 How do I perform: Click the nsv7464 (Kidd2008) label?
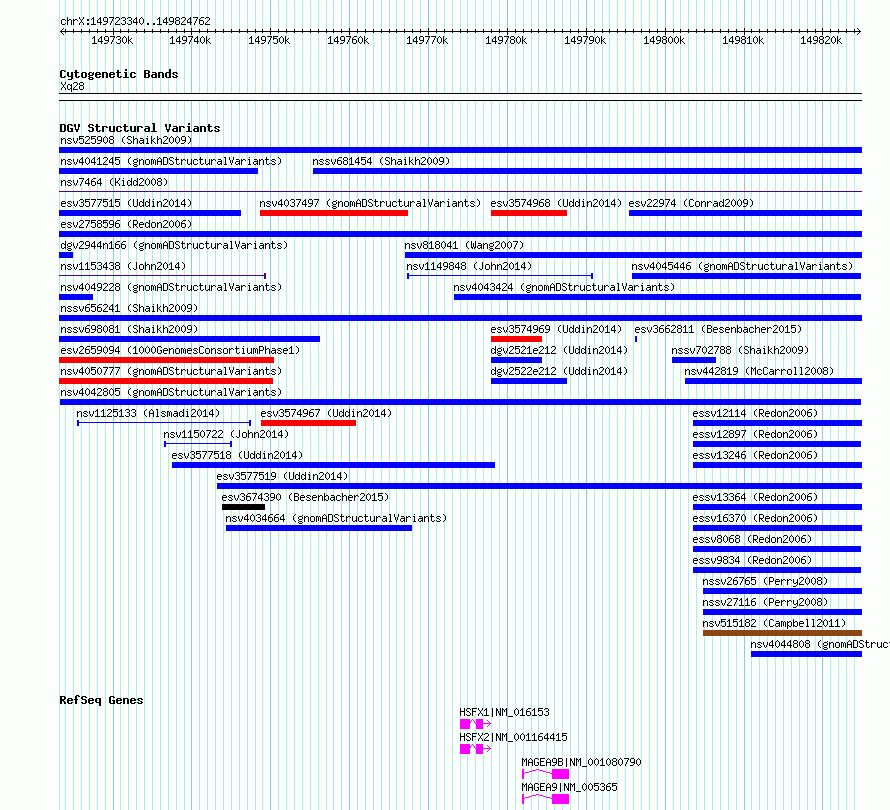(x=114, y=182)
